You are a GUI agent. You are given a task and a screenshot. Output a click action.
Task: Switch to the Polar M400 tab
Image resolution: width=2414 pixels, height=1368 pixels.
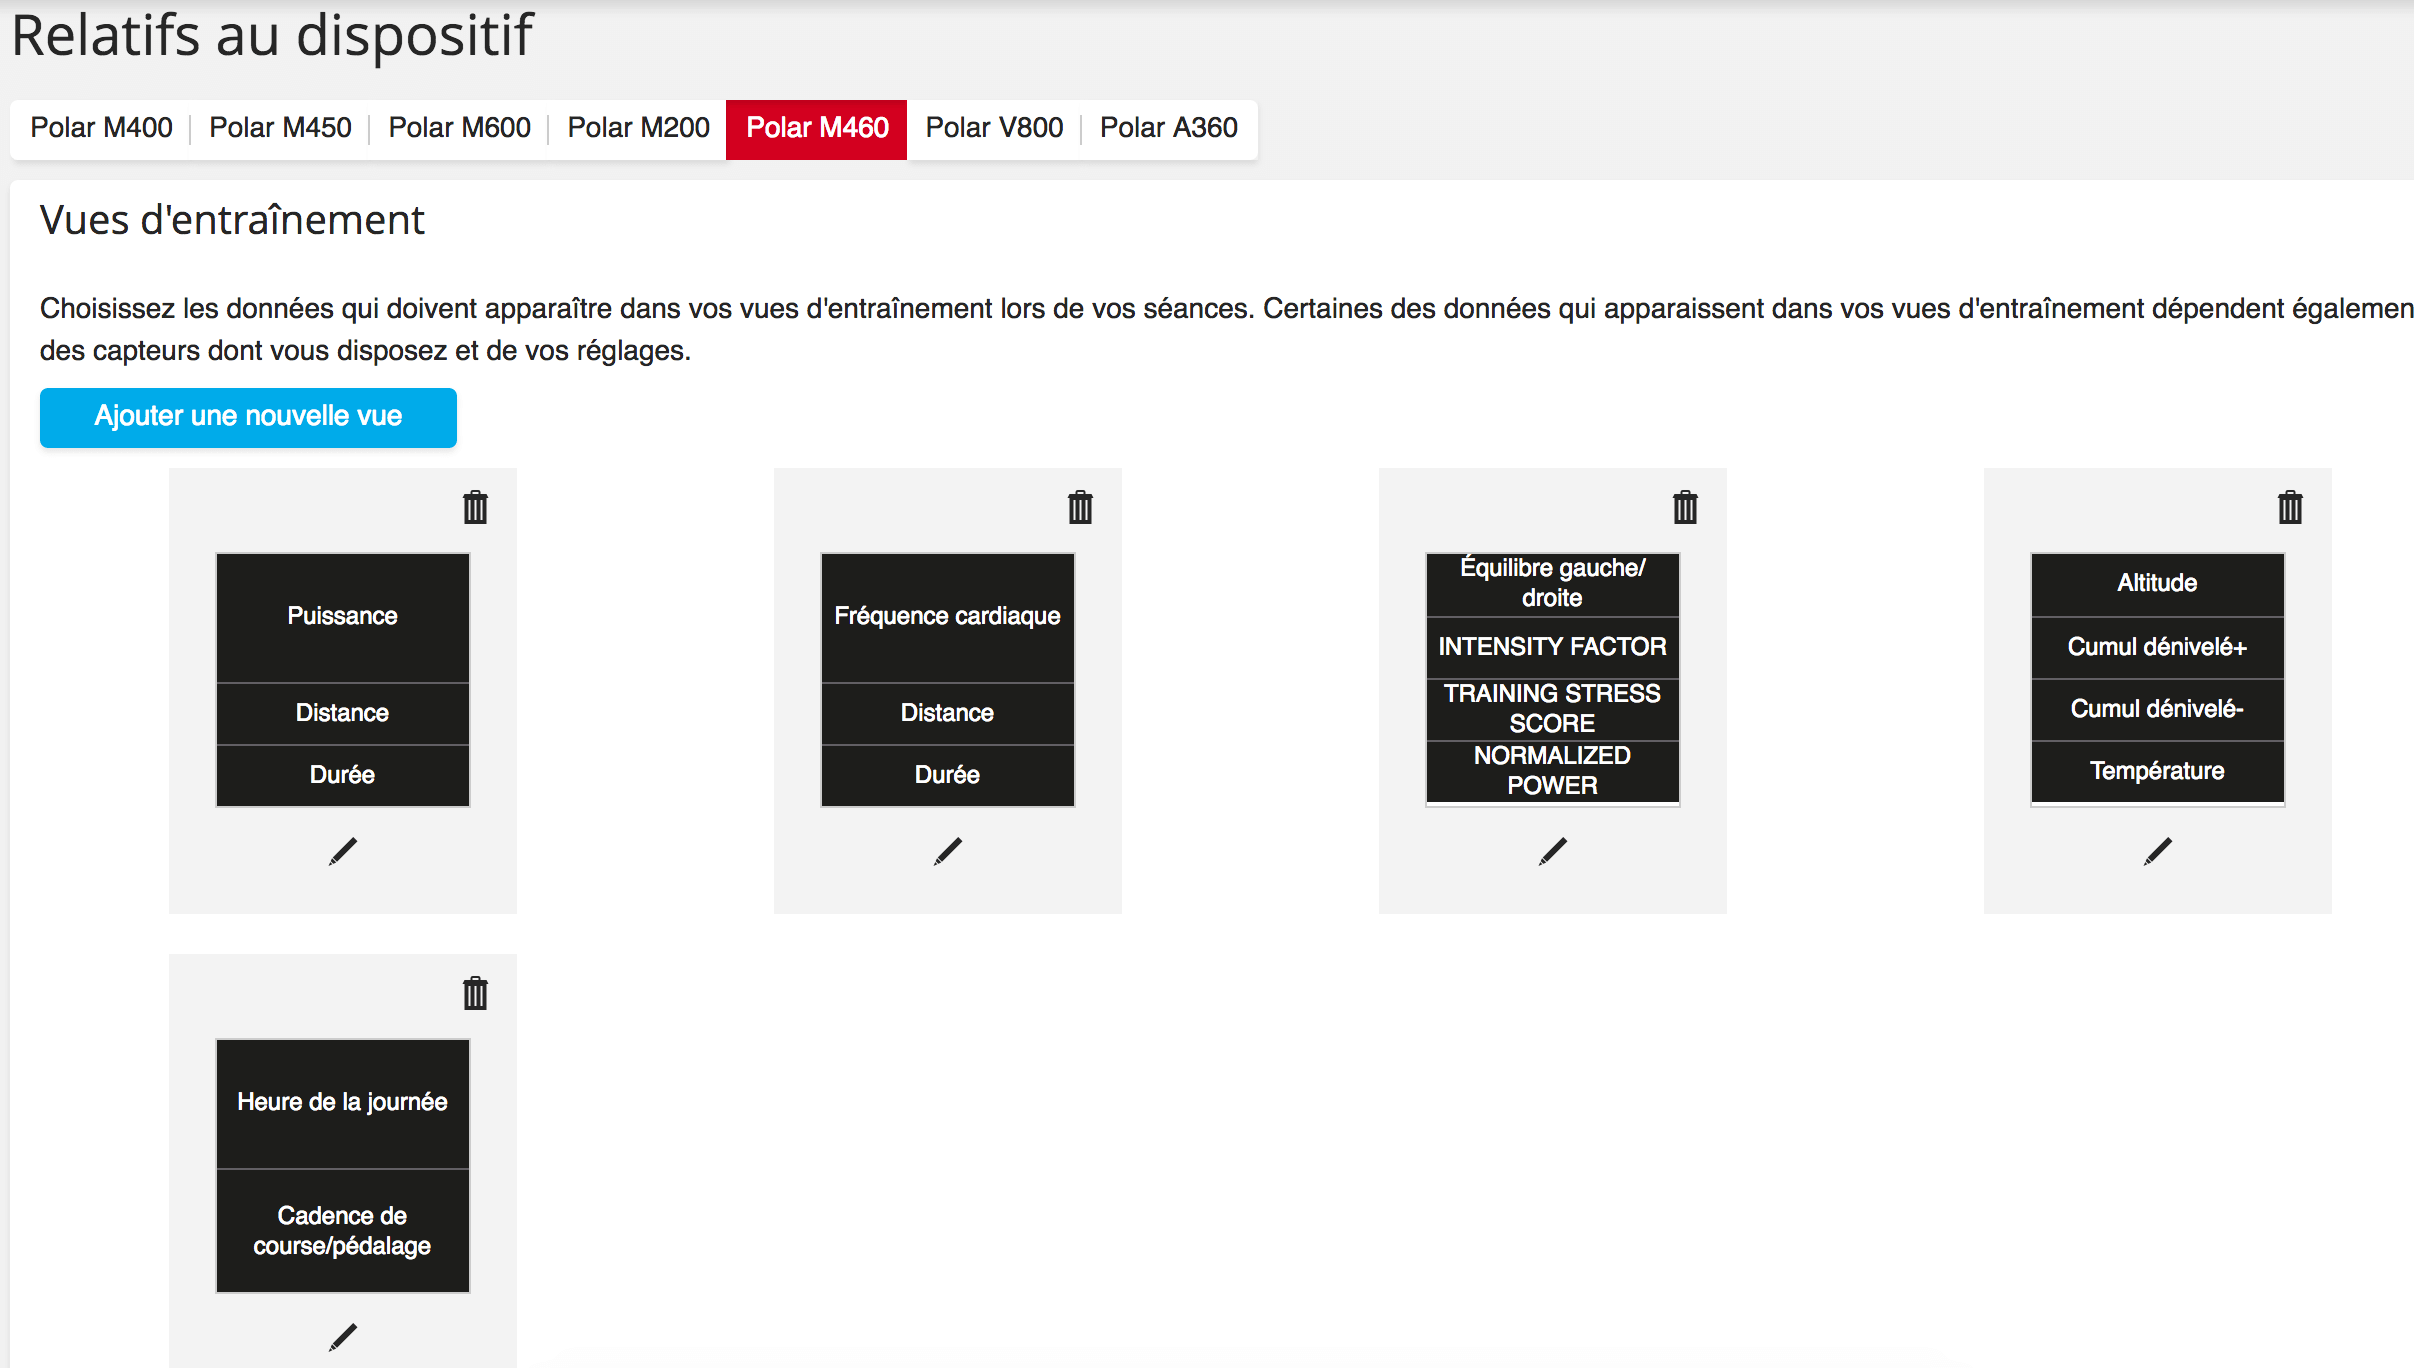101,128
